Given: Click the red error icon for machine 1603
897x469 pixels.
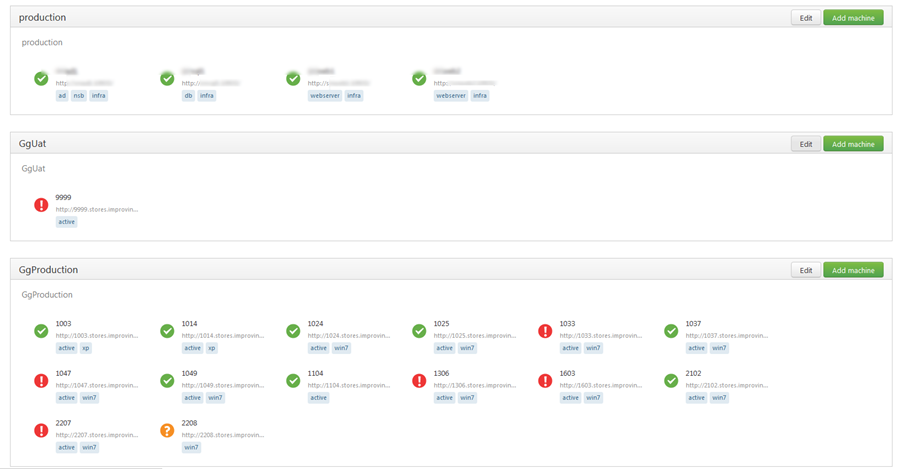Looking at the screenshot, I should pyautogui.click(x=545, y=380).
